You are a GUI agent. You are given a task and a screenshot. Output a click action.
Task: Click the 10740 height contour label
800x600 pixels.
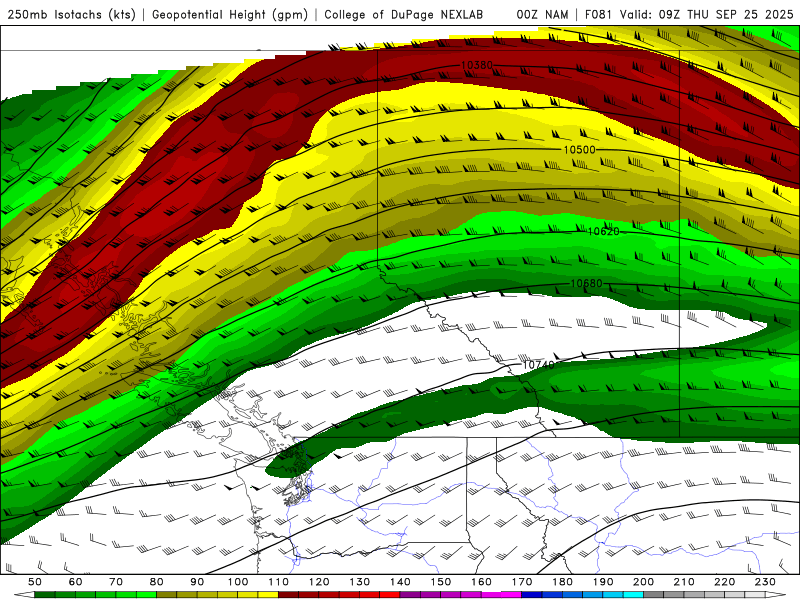pyautogui.click(x=538, y=365)
